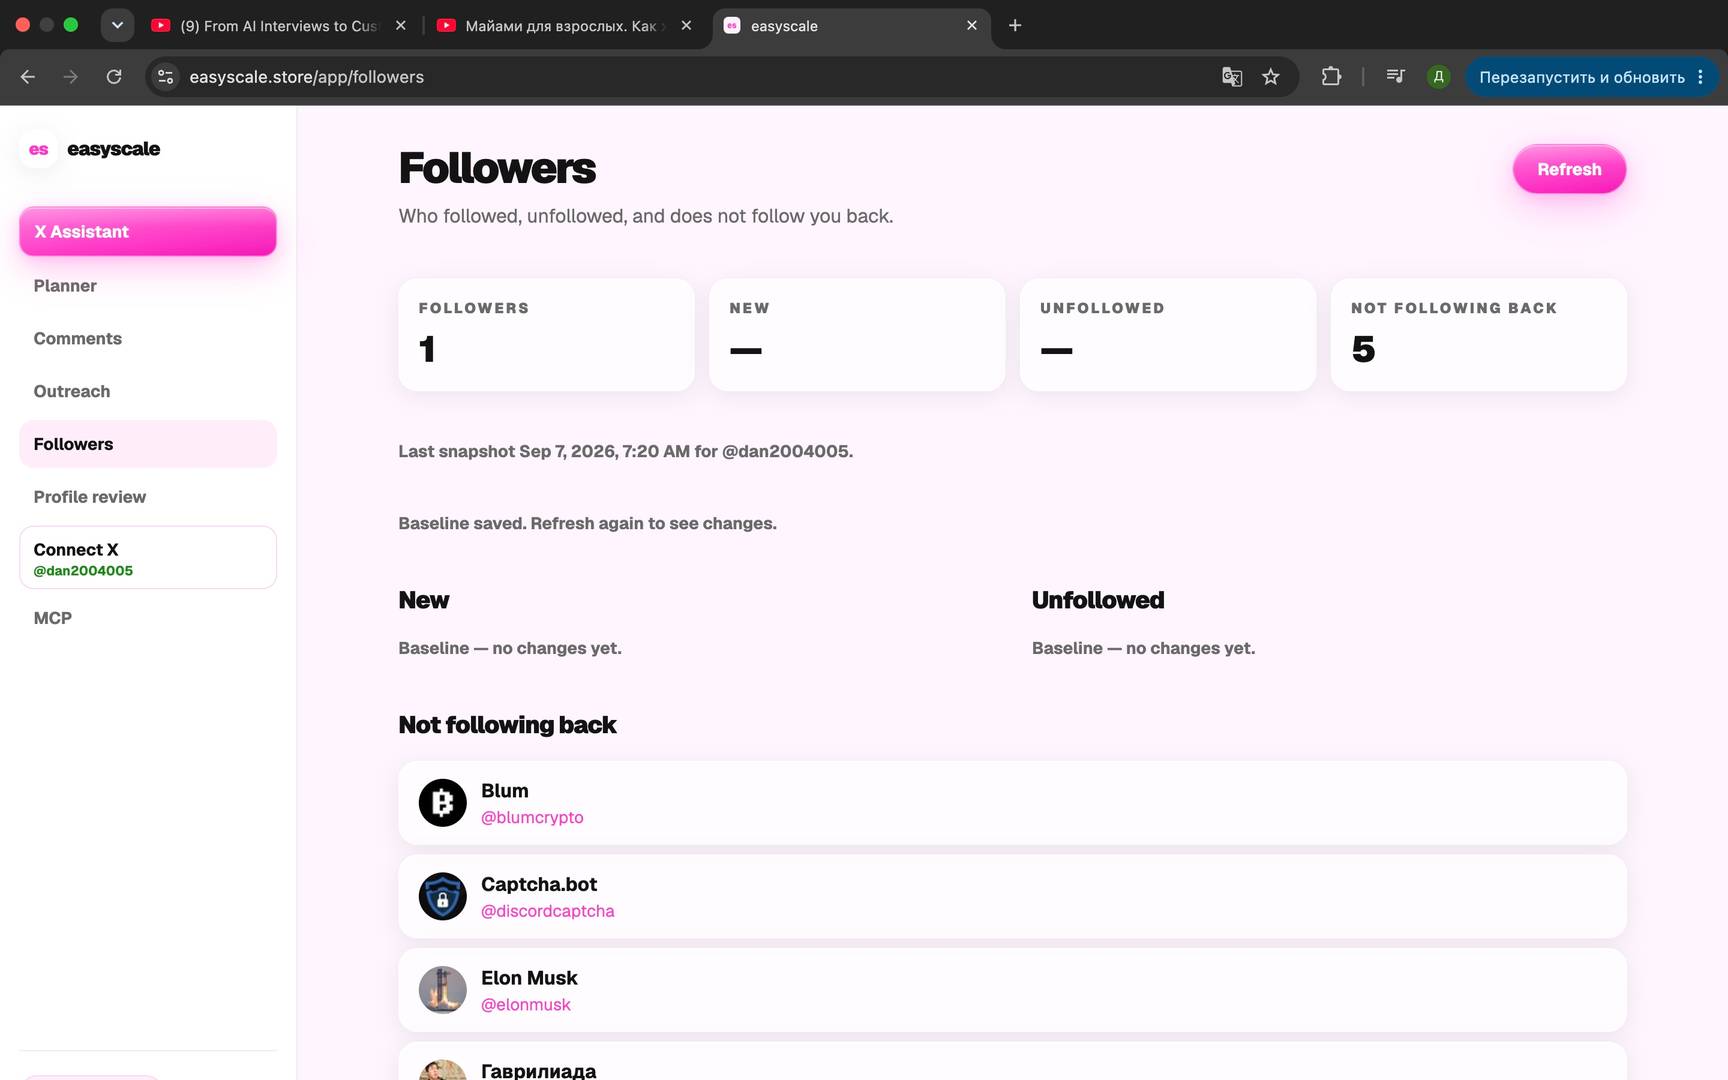
Task: Open the @discordcaptcha profile link
Action: click(548, 912)
